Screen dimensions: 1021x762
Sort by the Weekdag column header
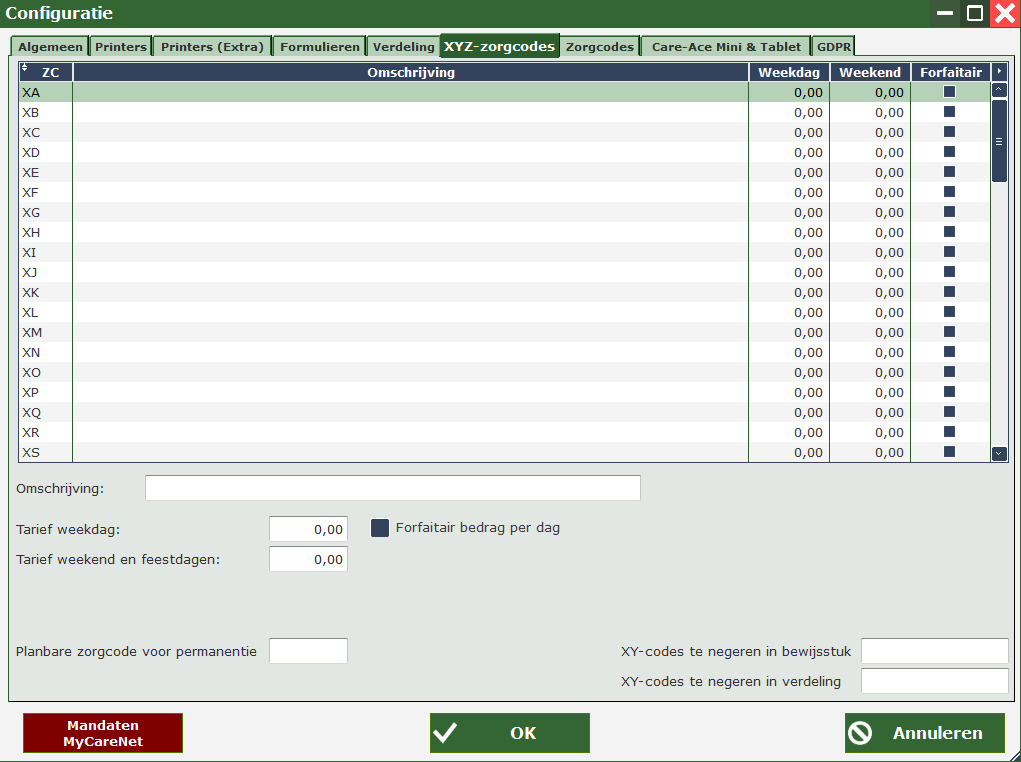coord(788,72)
